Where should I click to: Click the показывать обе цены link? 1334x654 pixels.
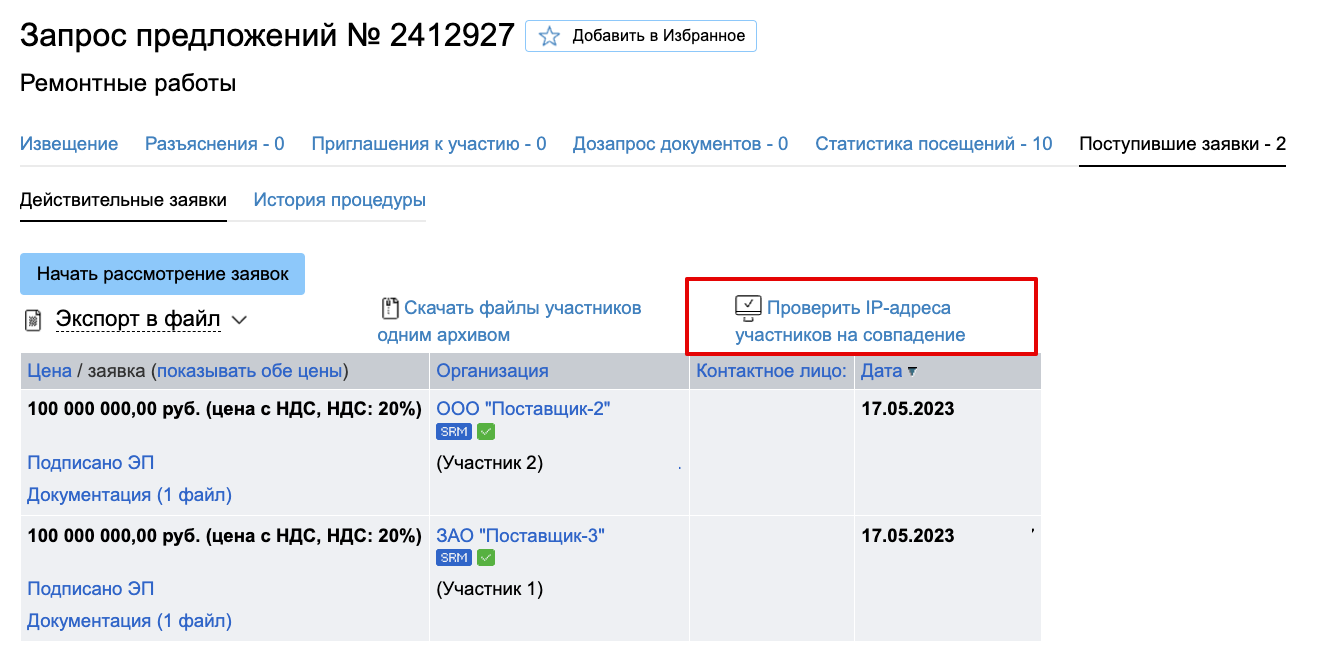249,371
